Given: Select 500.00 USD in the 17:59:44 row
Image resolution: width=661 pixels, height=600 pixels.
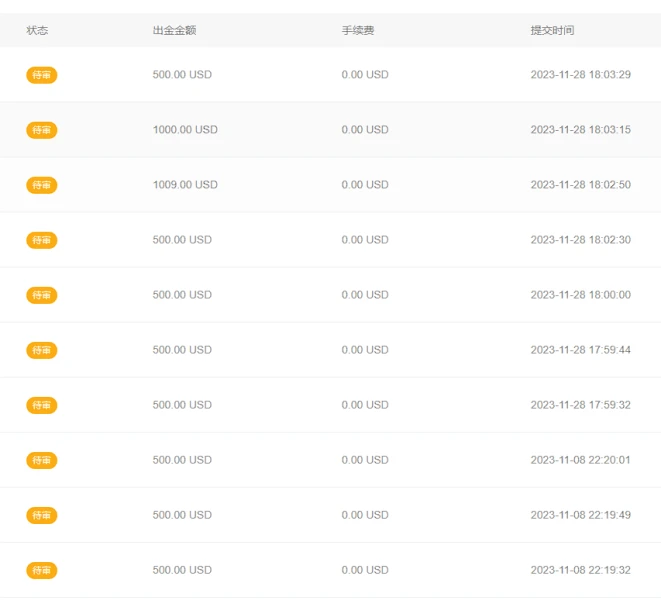Looking at the screenshot, I should click(182, 350).
